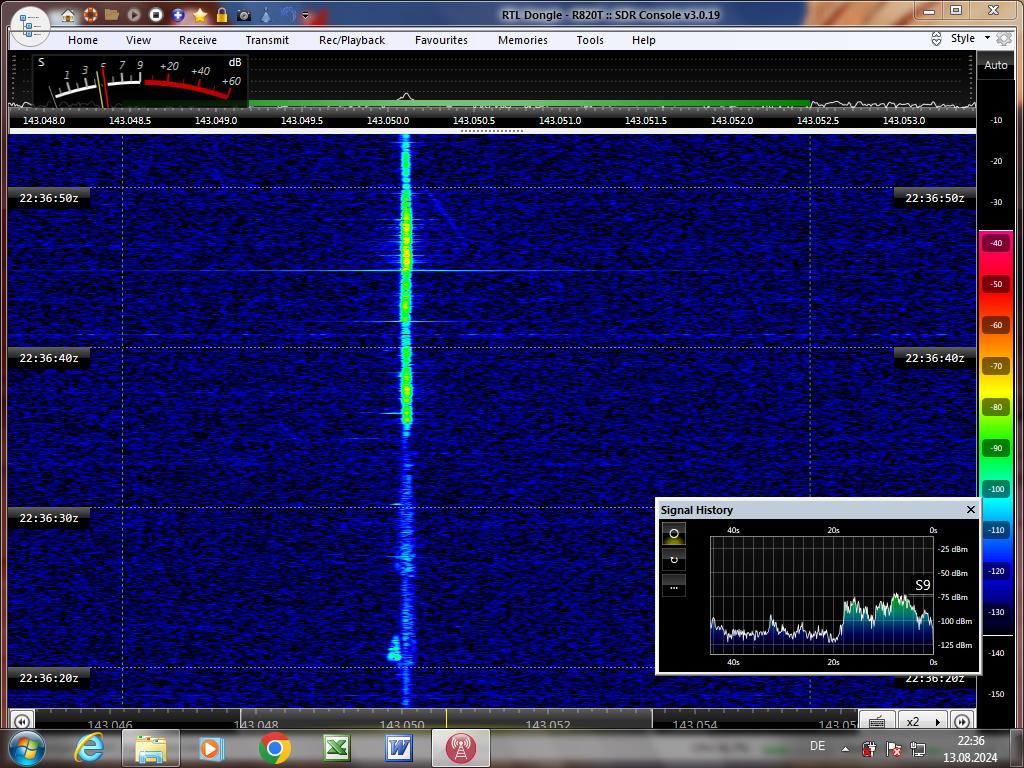
Task: Click the keyboard icon near zoom control
Action: click(877, 721)
